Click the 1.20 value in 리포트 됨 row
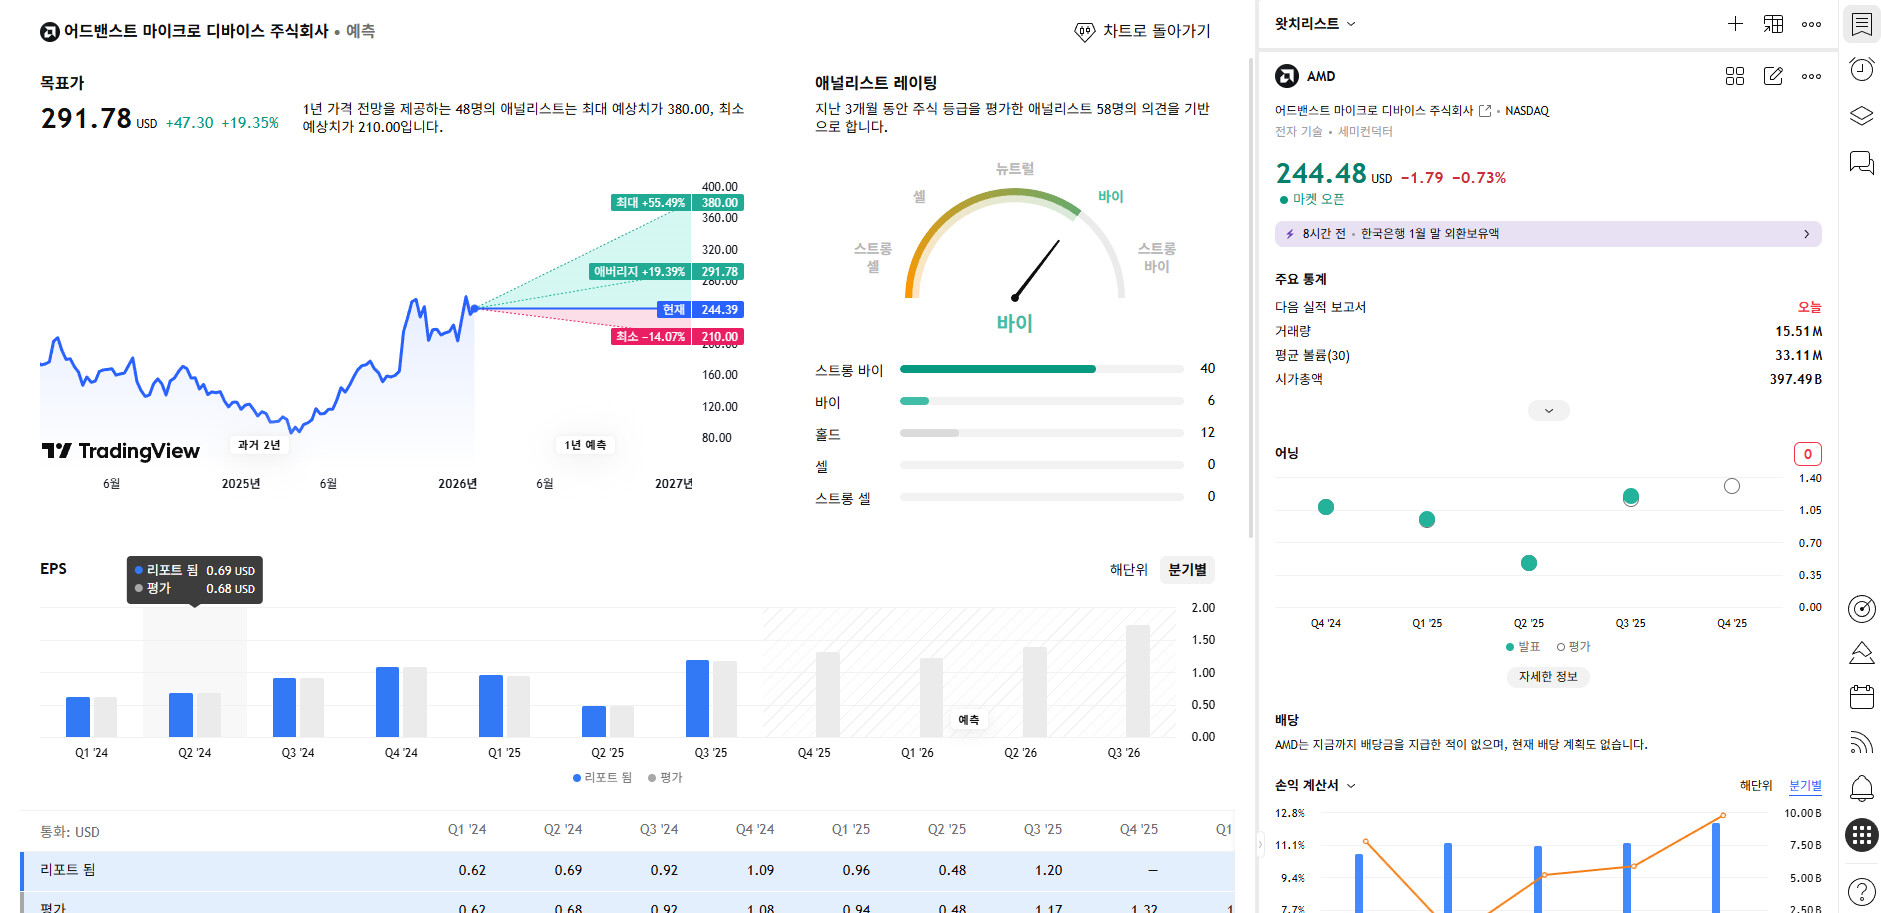 coord(1048,870)
